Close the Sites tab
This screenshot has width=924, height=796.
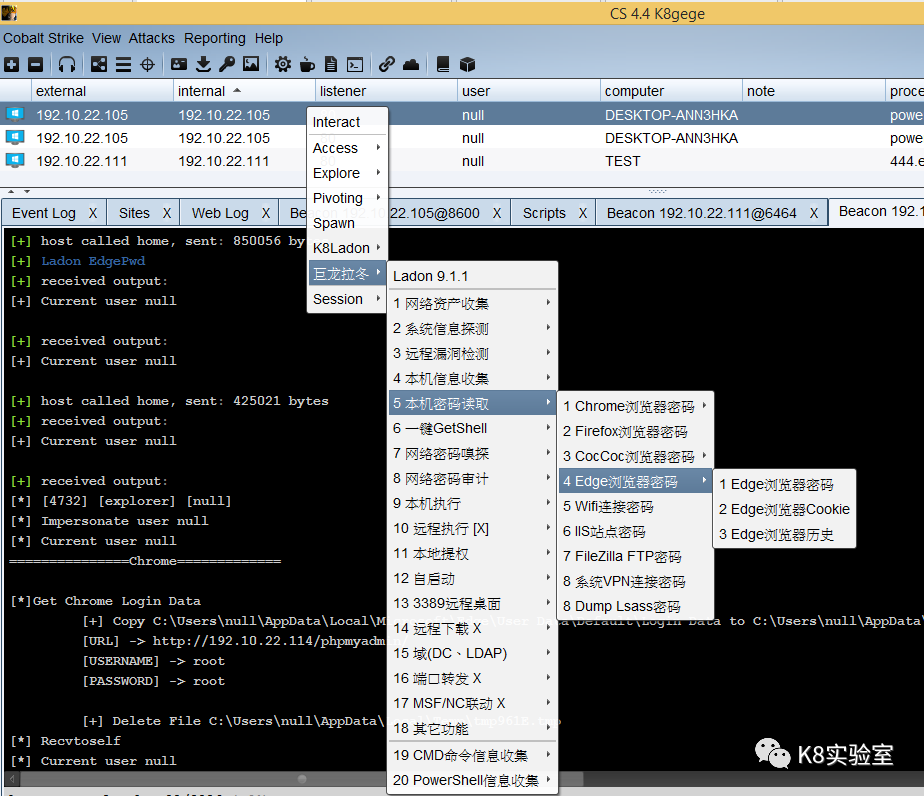(x=167, y=213)
